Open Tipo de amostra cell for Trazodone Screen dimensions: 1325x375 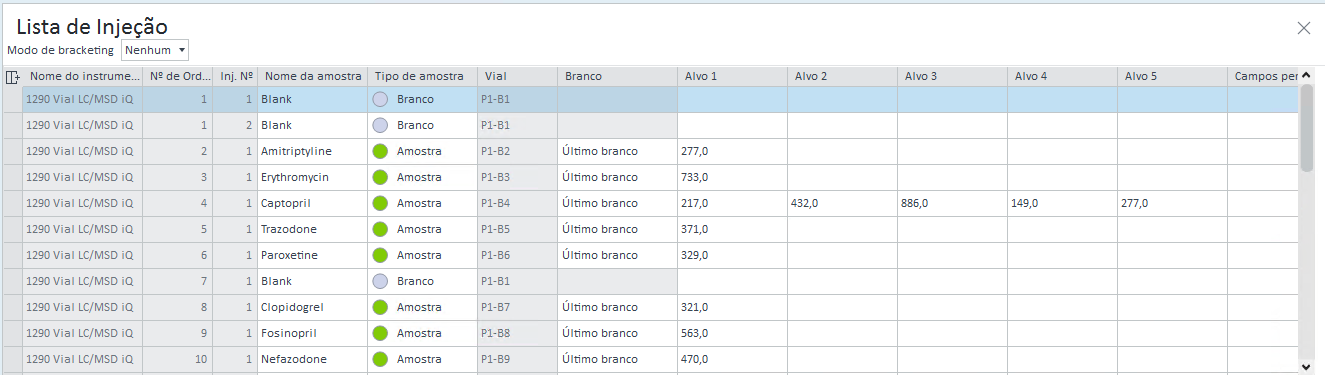point(422,229)
